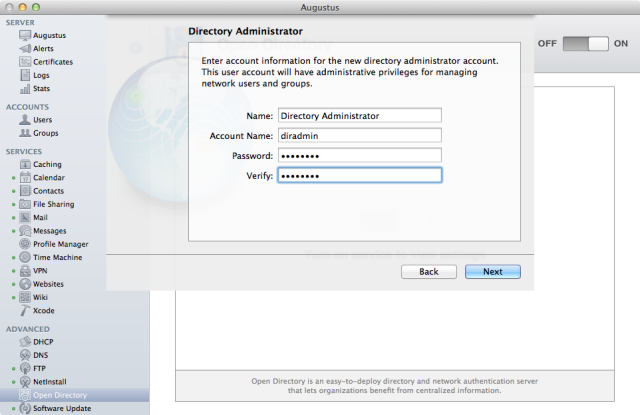This screenshot has height=415, width=640.
Task: Open the Stats bar chart icon
Action: [25, 89]
